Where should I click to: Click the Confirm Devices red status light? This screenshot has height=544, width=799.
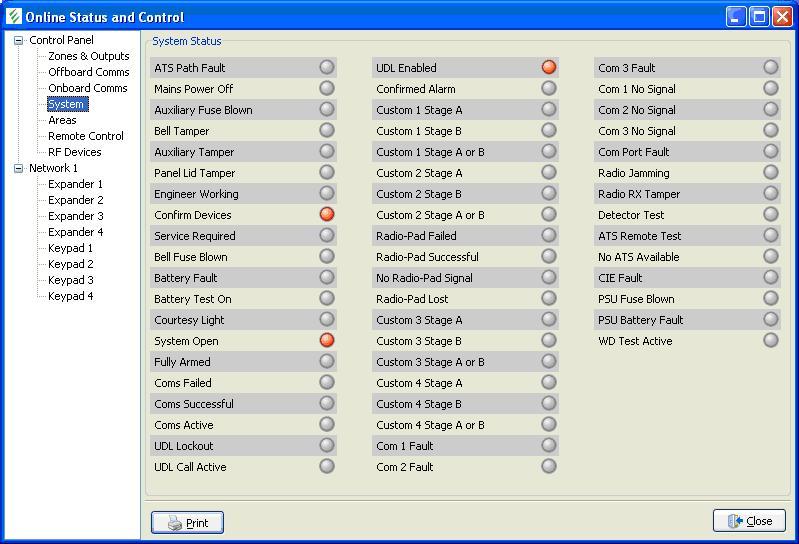[326, 214]
